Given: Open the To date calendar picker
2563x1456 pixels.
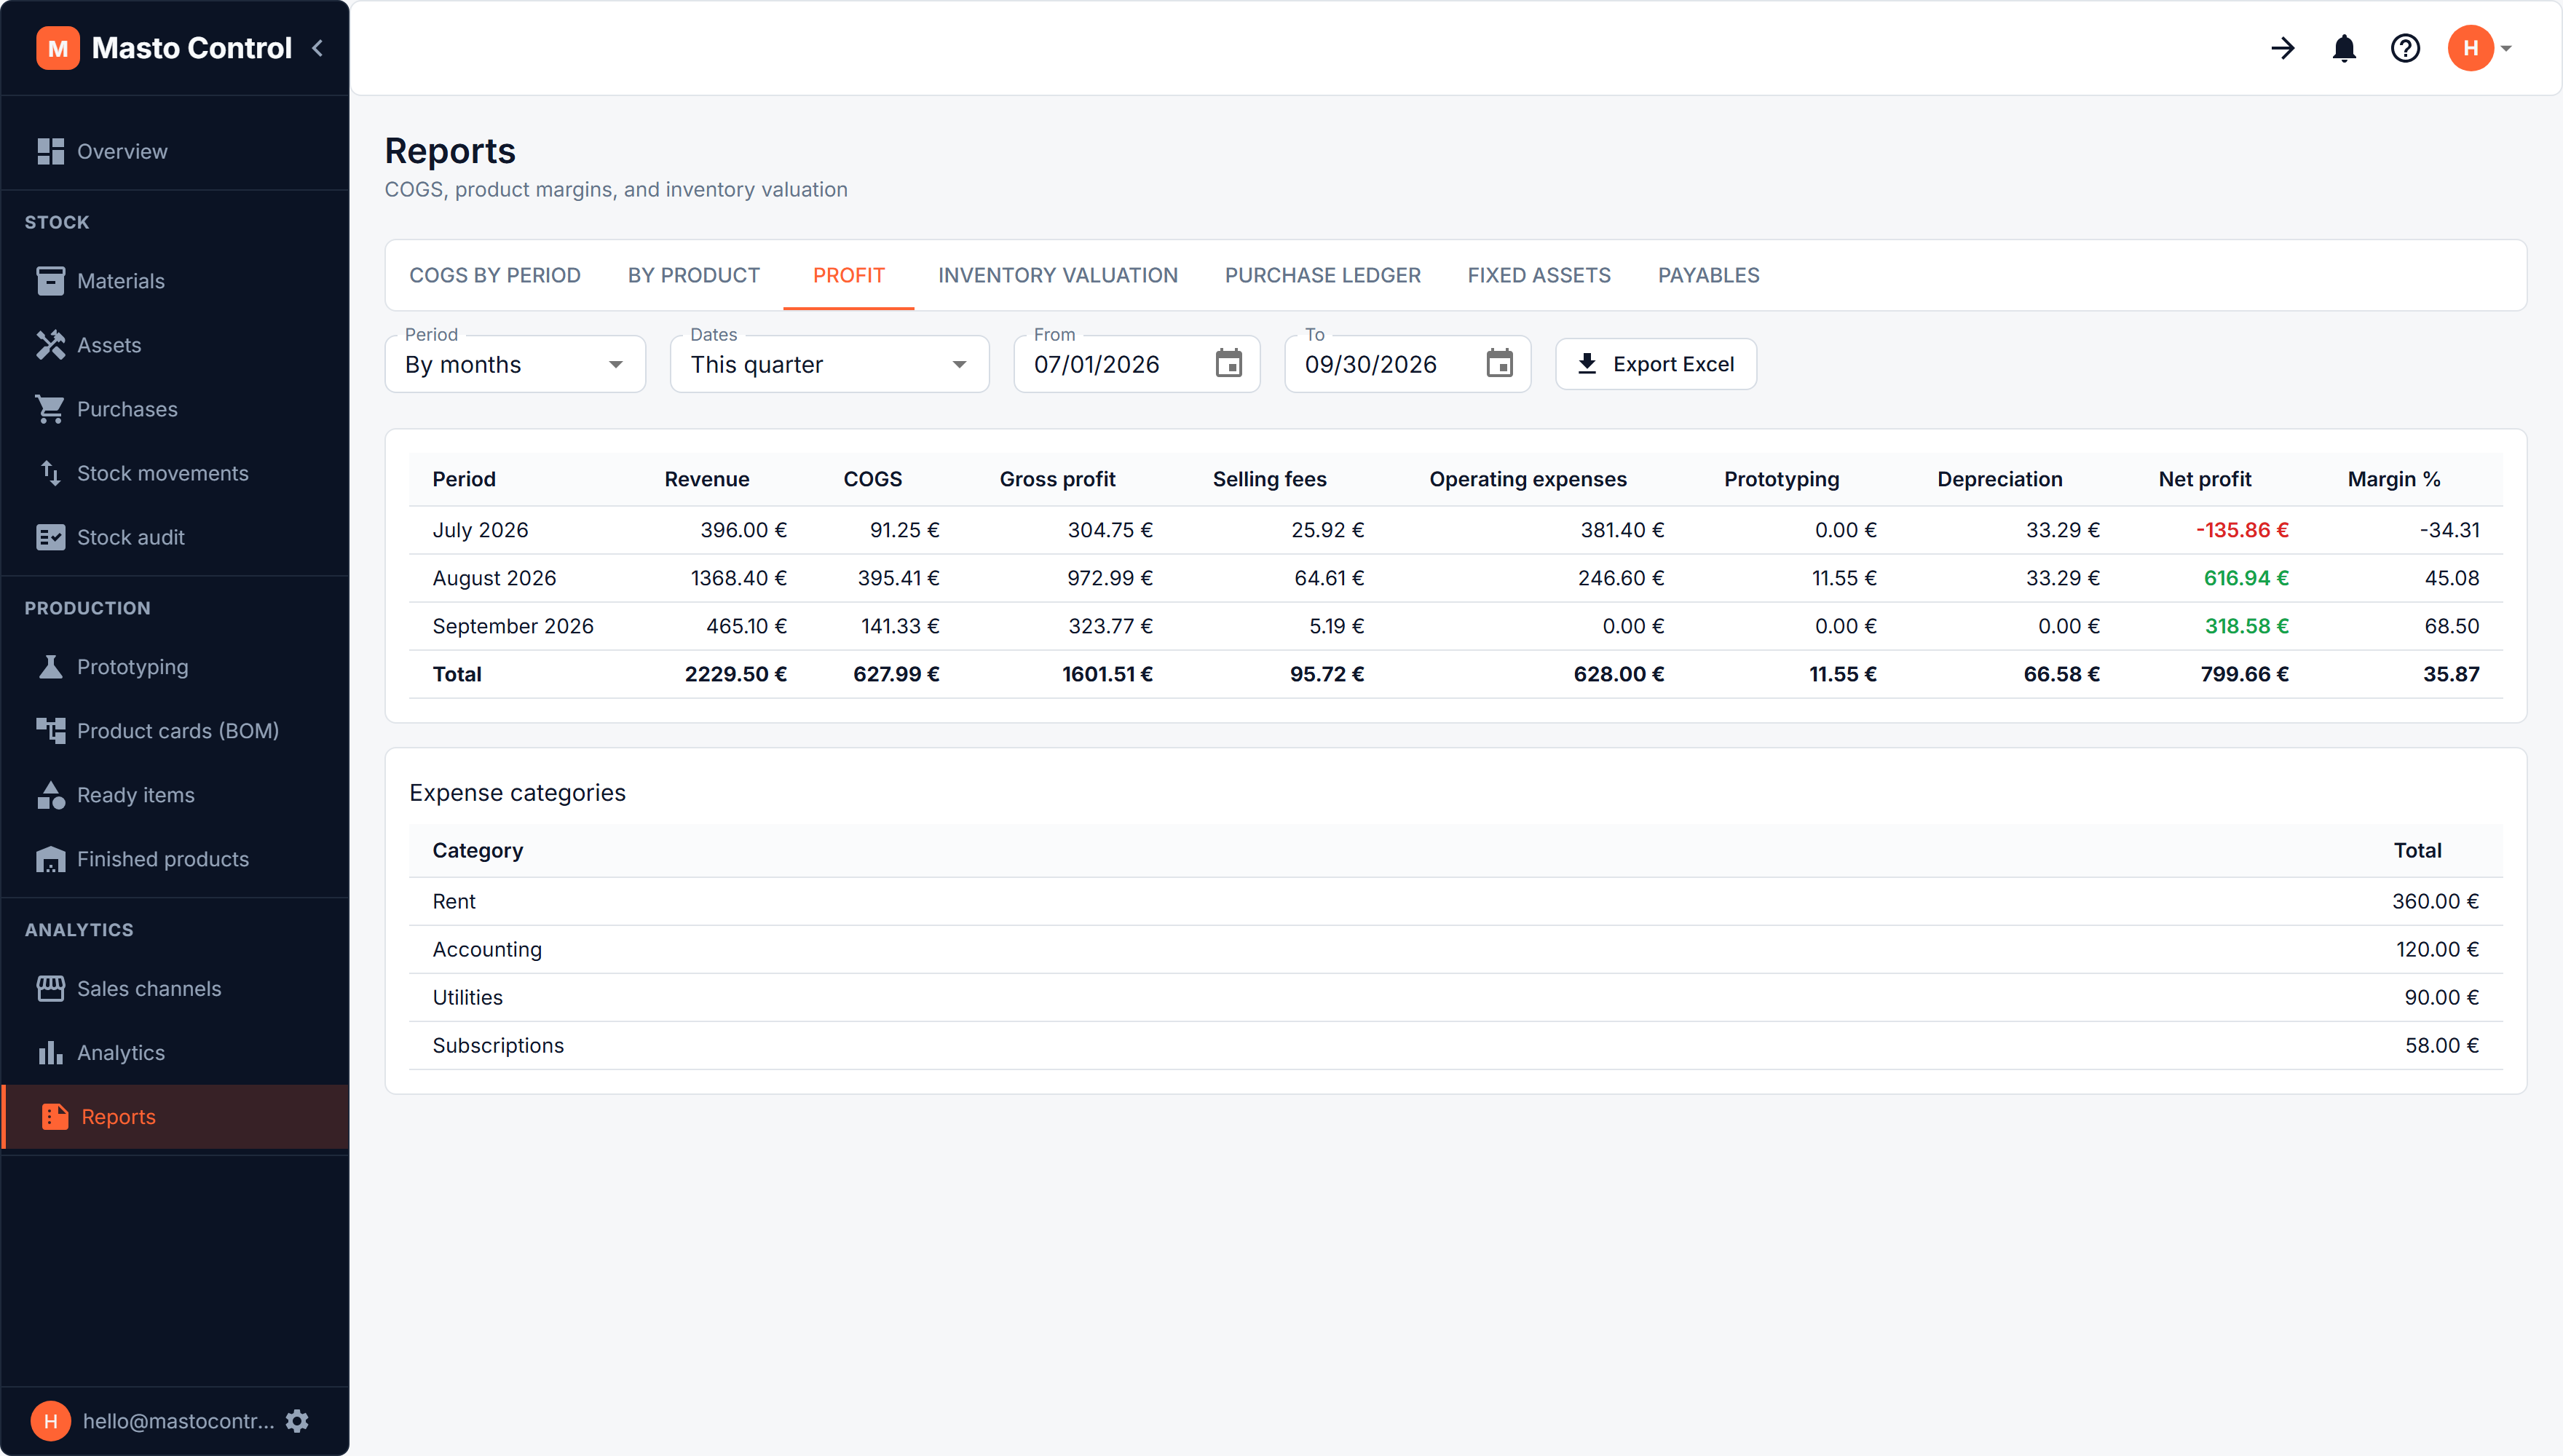Looking at the screenshot, I should (x=1500, y=364).
